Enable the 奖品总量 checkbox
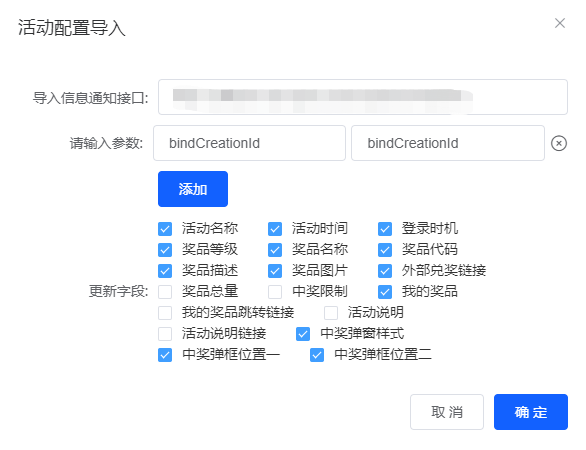 (x=165, y=292)
